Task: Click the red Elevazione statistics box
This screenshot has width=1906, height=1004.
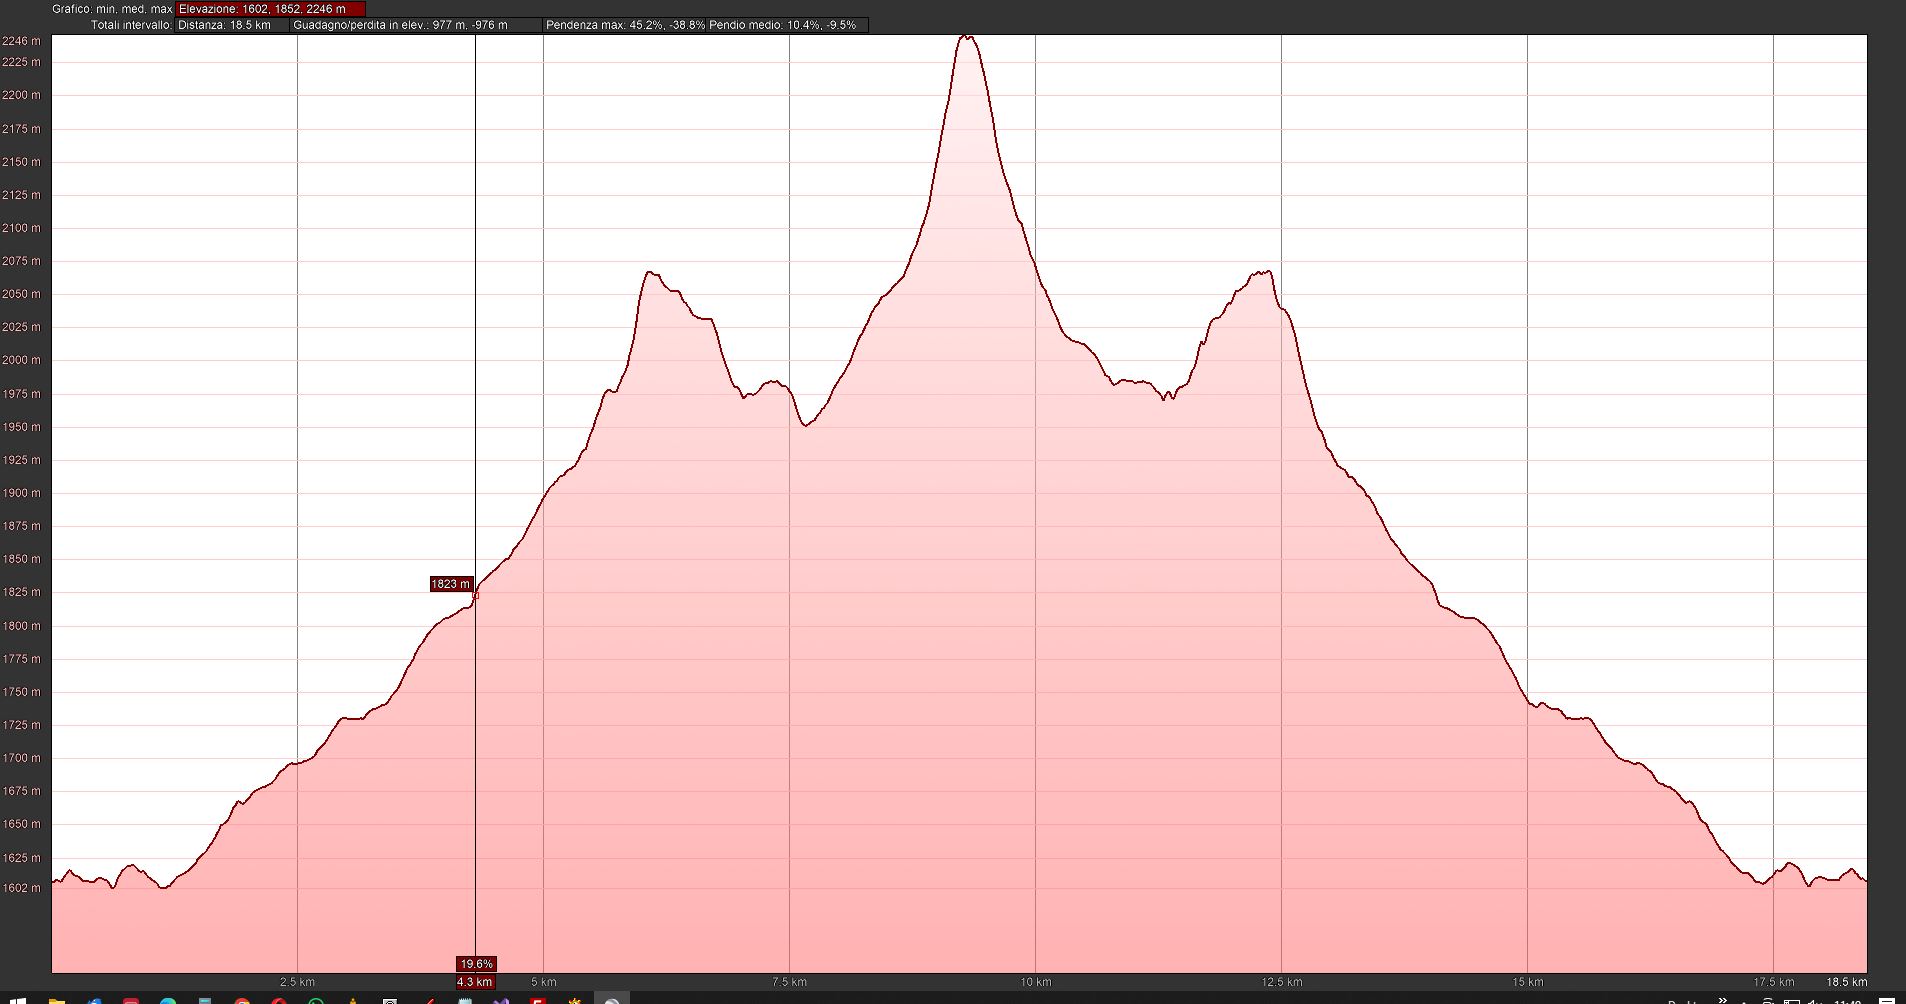Action: [x=270, y=9]
